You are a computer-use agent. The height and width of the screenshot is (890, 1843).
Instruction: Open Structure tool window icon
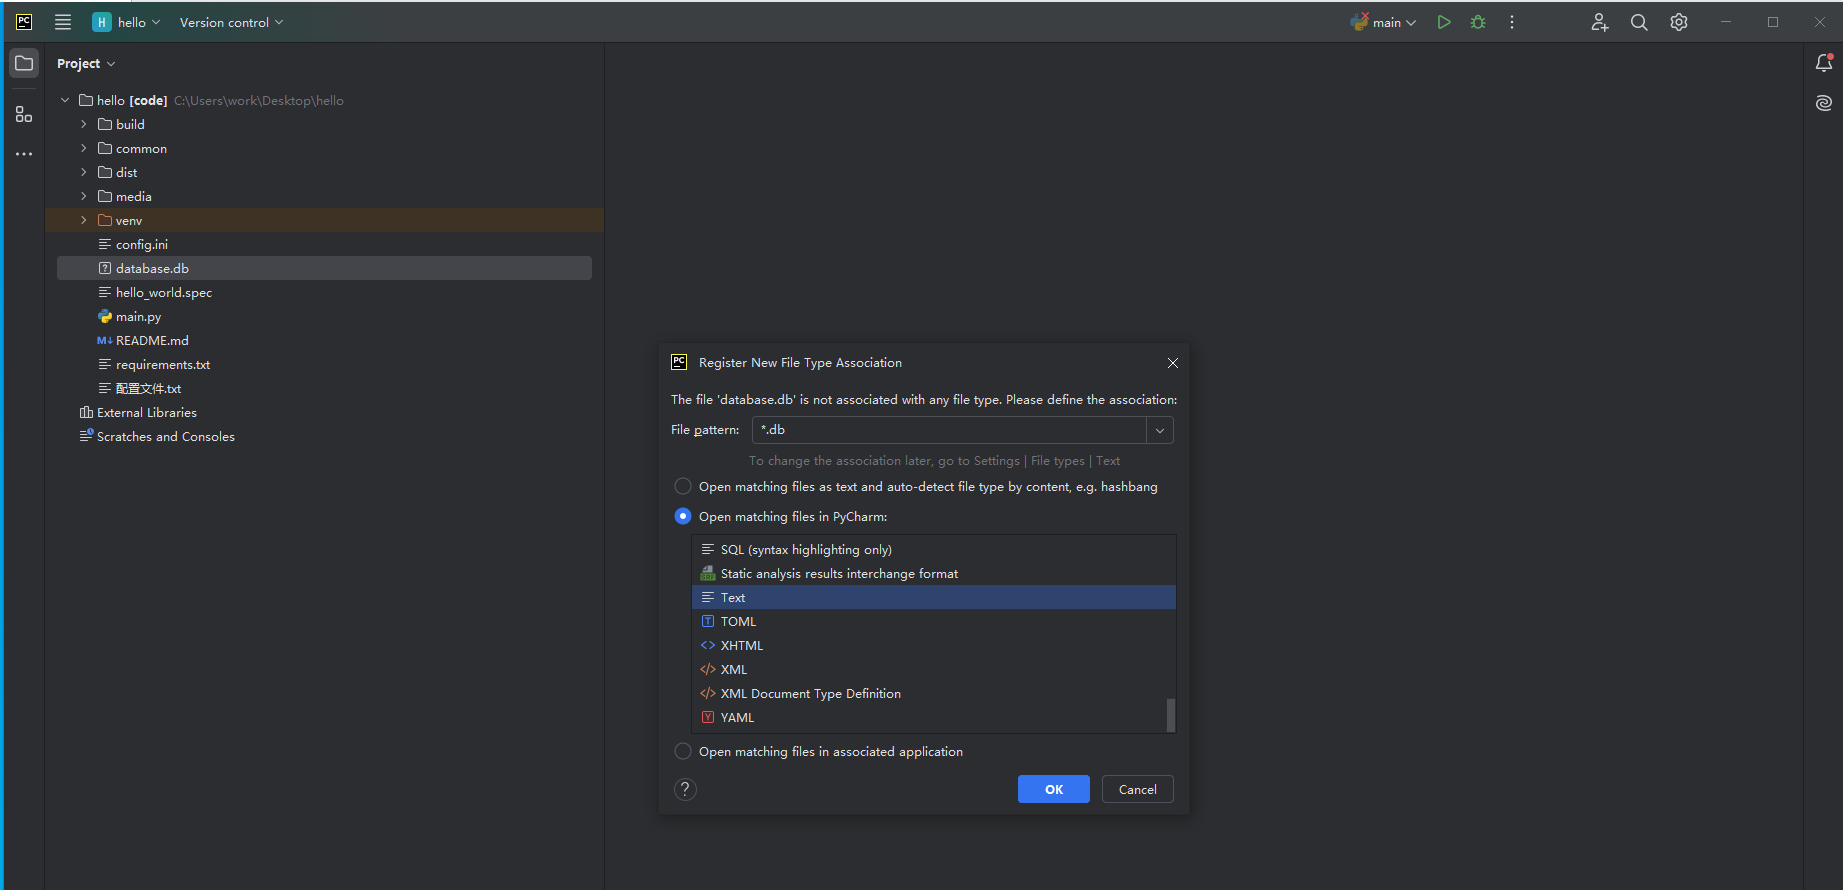tap(24, 114)
